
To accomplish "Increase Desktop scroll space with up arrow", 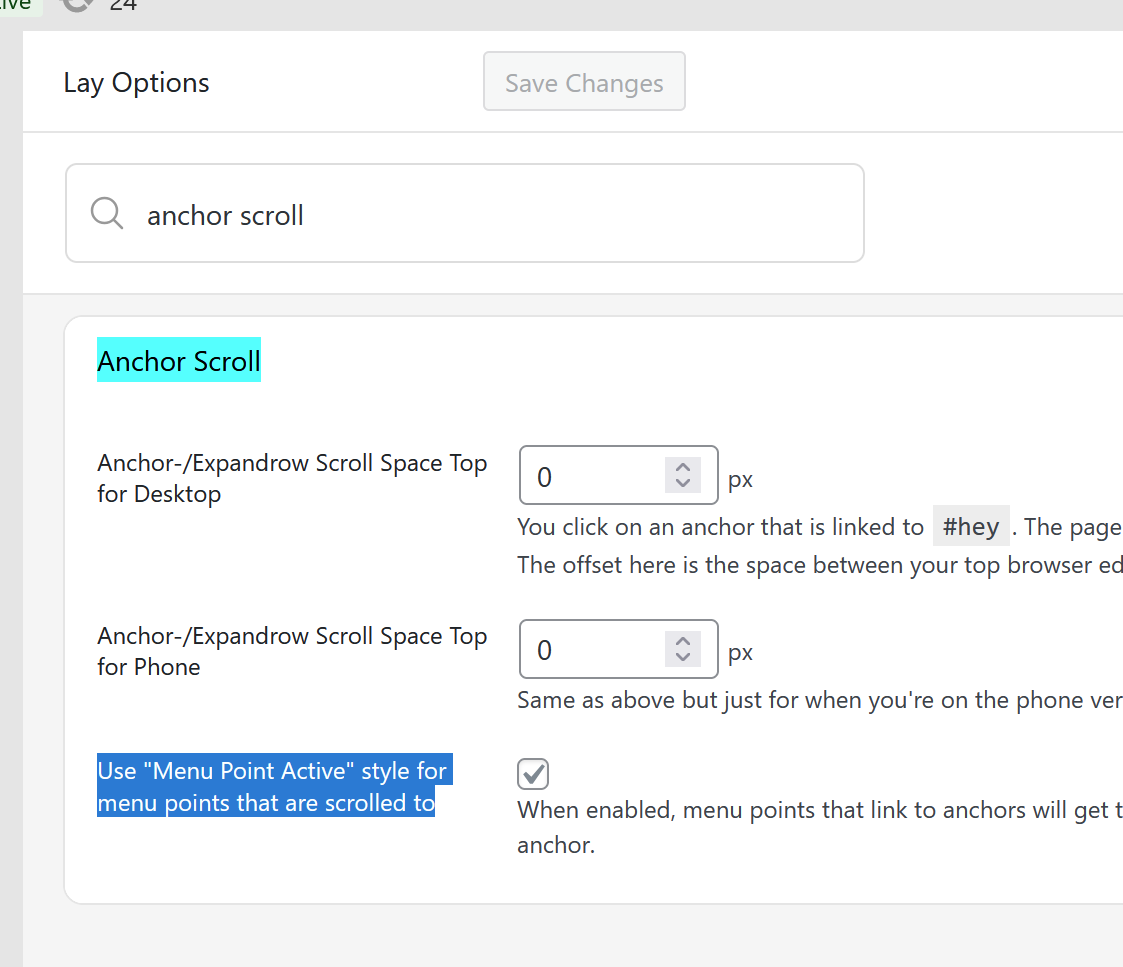I will click(683, 468).
